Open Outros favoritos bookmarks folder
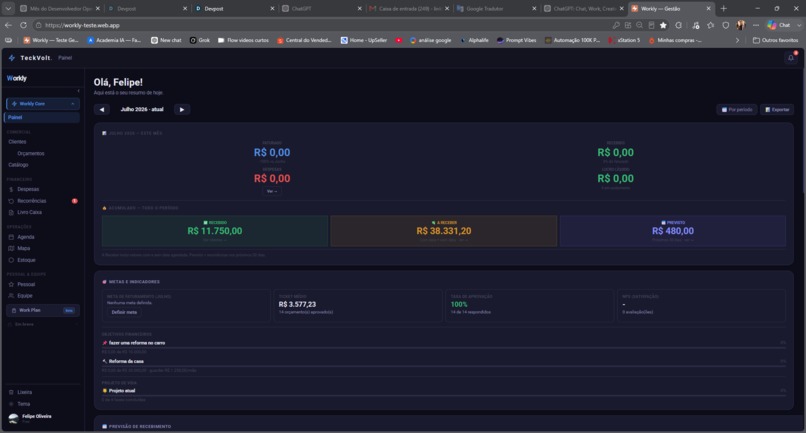The height and width of the screenshot is (433, 806). pyautogui.click(x=775, y=40)
